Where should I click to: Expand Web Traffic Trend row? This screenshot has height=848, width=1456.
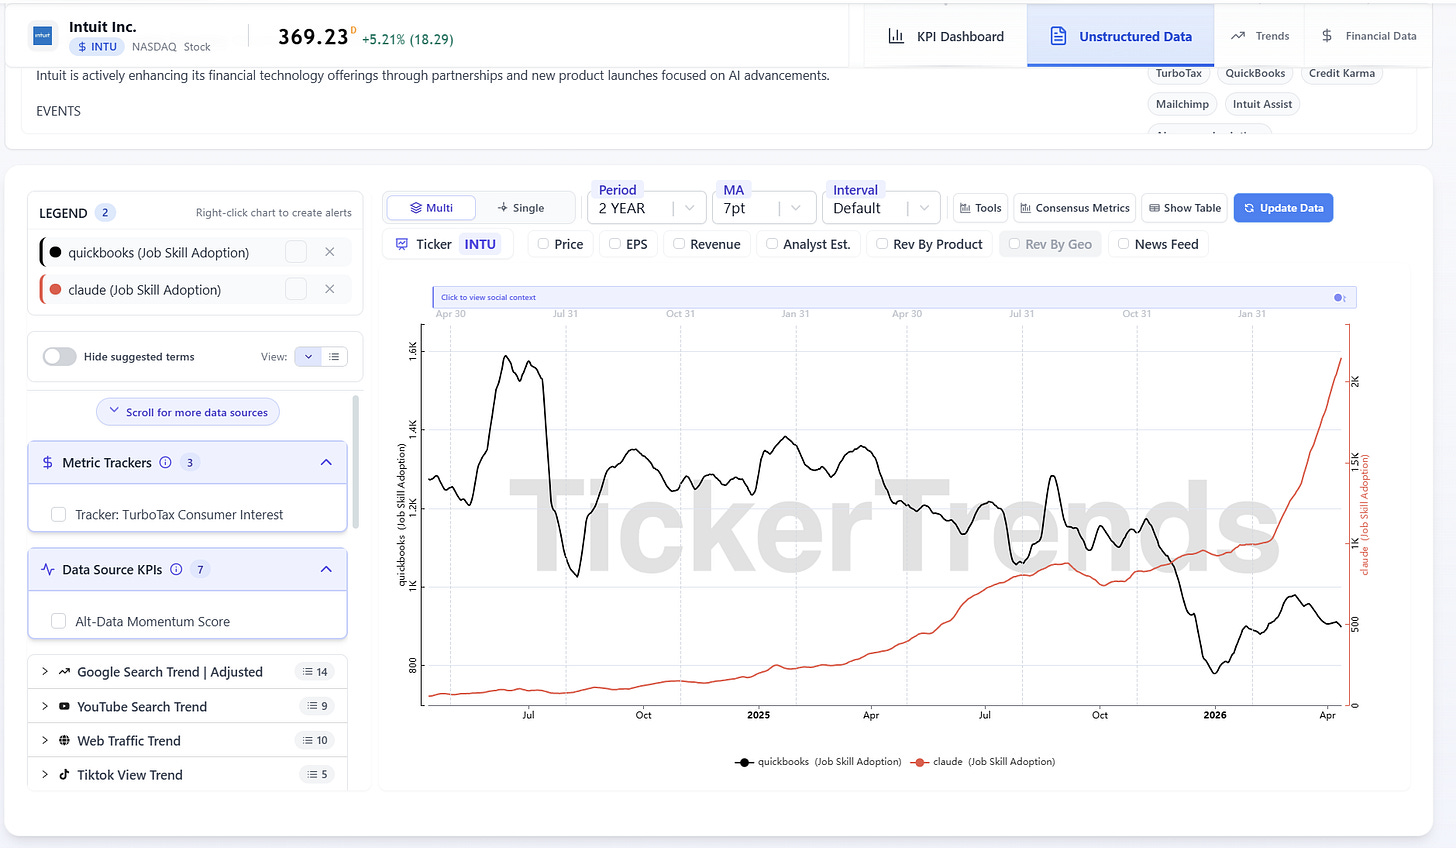(x=187, y=740)
